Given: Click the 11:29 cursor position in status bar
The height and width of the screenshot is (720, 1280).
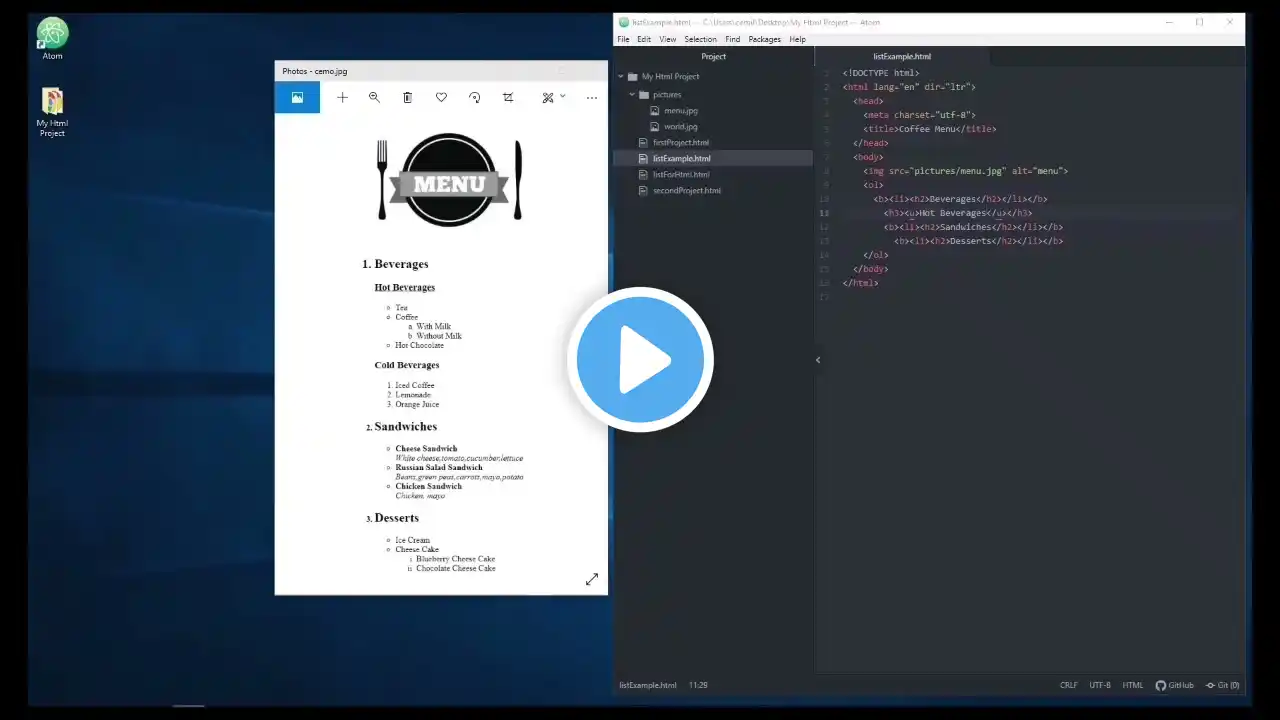Looking at the screenshot, I should point(698,685).
